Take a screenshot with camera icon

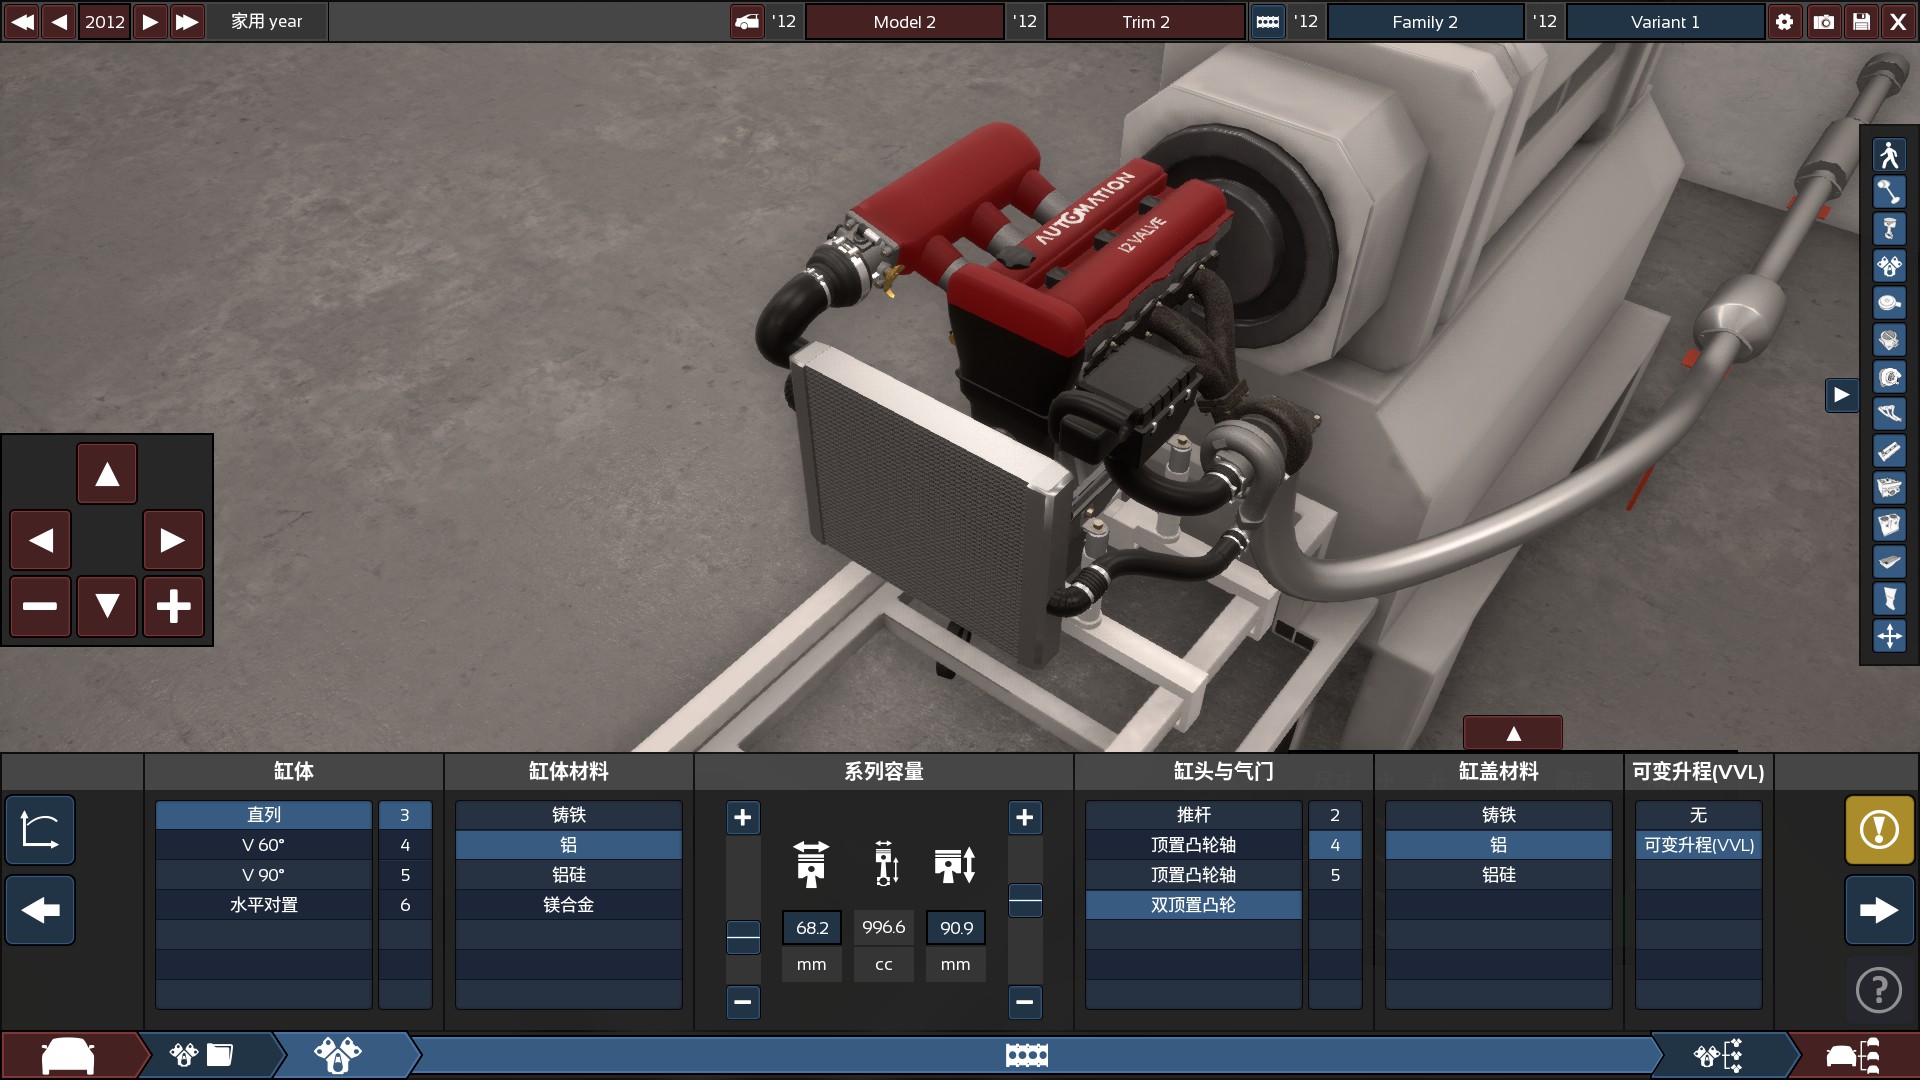coord(1823,21)
